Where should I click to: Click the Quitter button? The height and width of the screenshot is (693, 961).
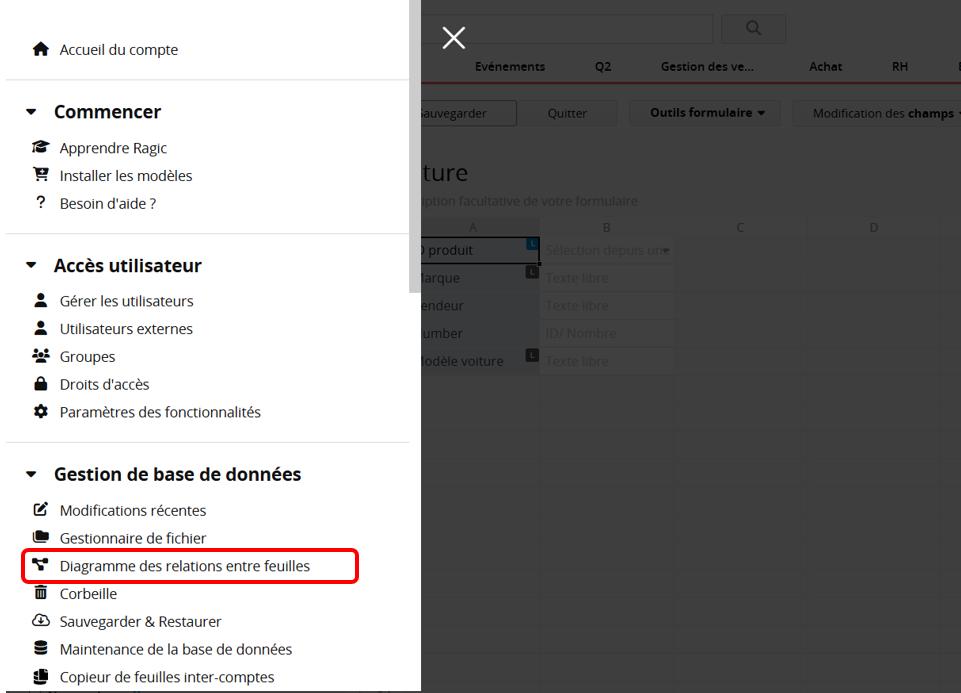tap(567, 113)
